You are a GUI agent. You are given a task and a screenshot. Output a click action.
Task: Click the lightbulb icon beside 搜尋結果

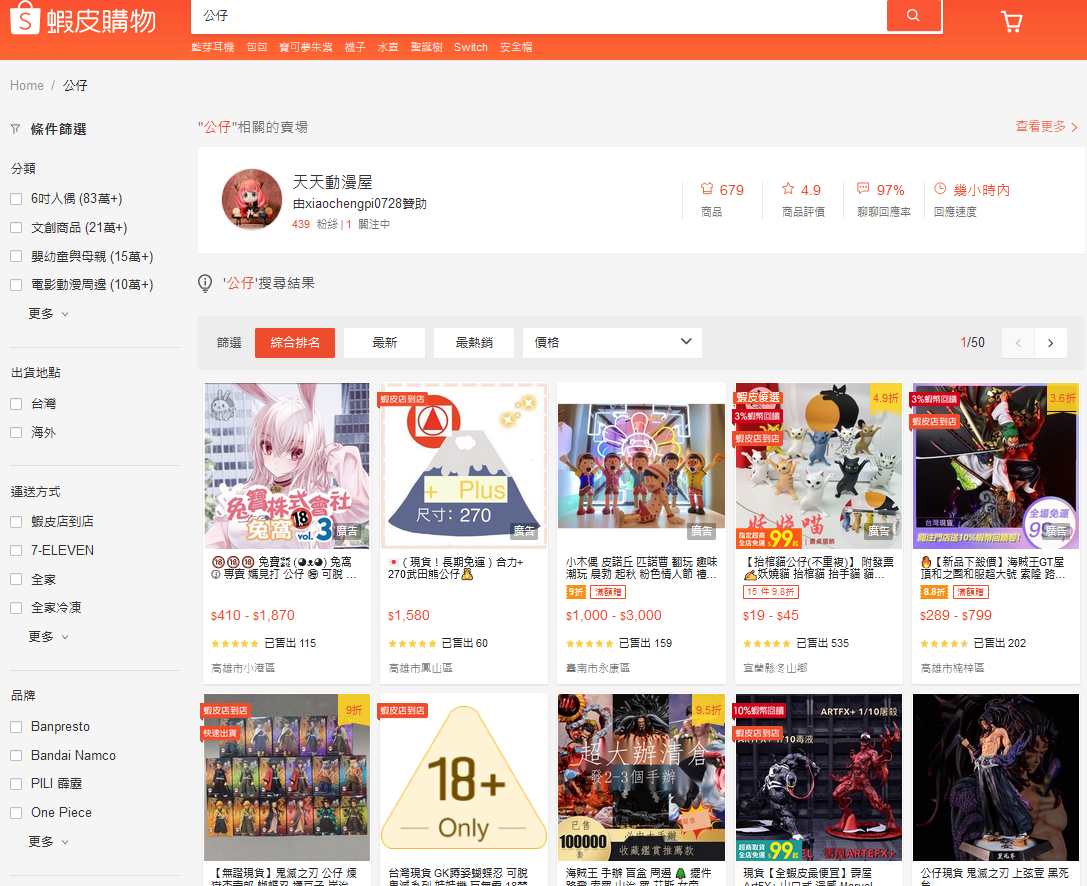[x=205, y=284]
